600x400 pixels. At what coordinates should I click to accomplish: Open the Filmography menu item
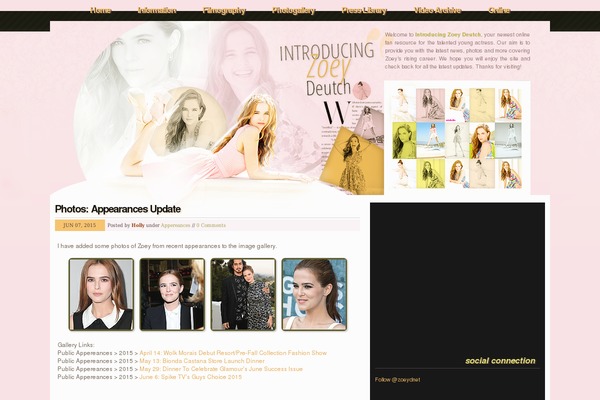tap(224, 10)
